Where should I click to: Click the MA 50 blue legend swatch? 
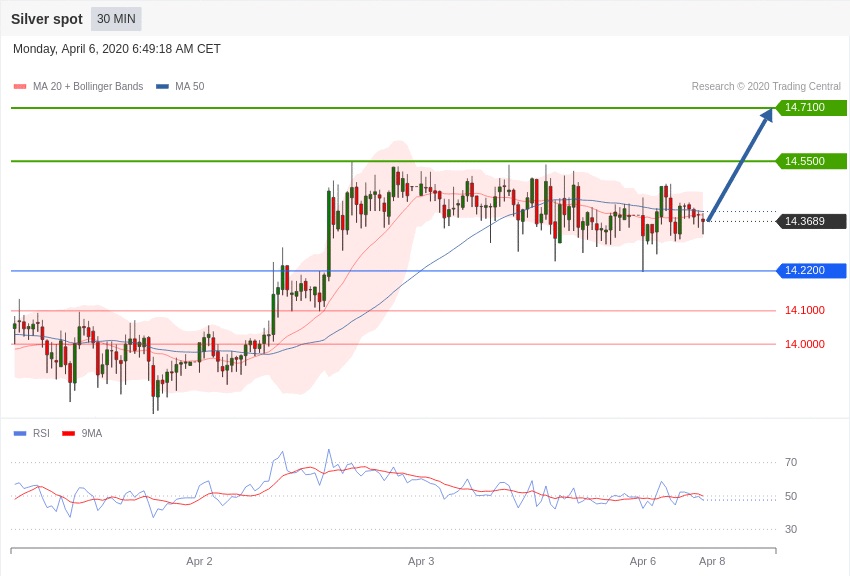(162, 86)
